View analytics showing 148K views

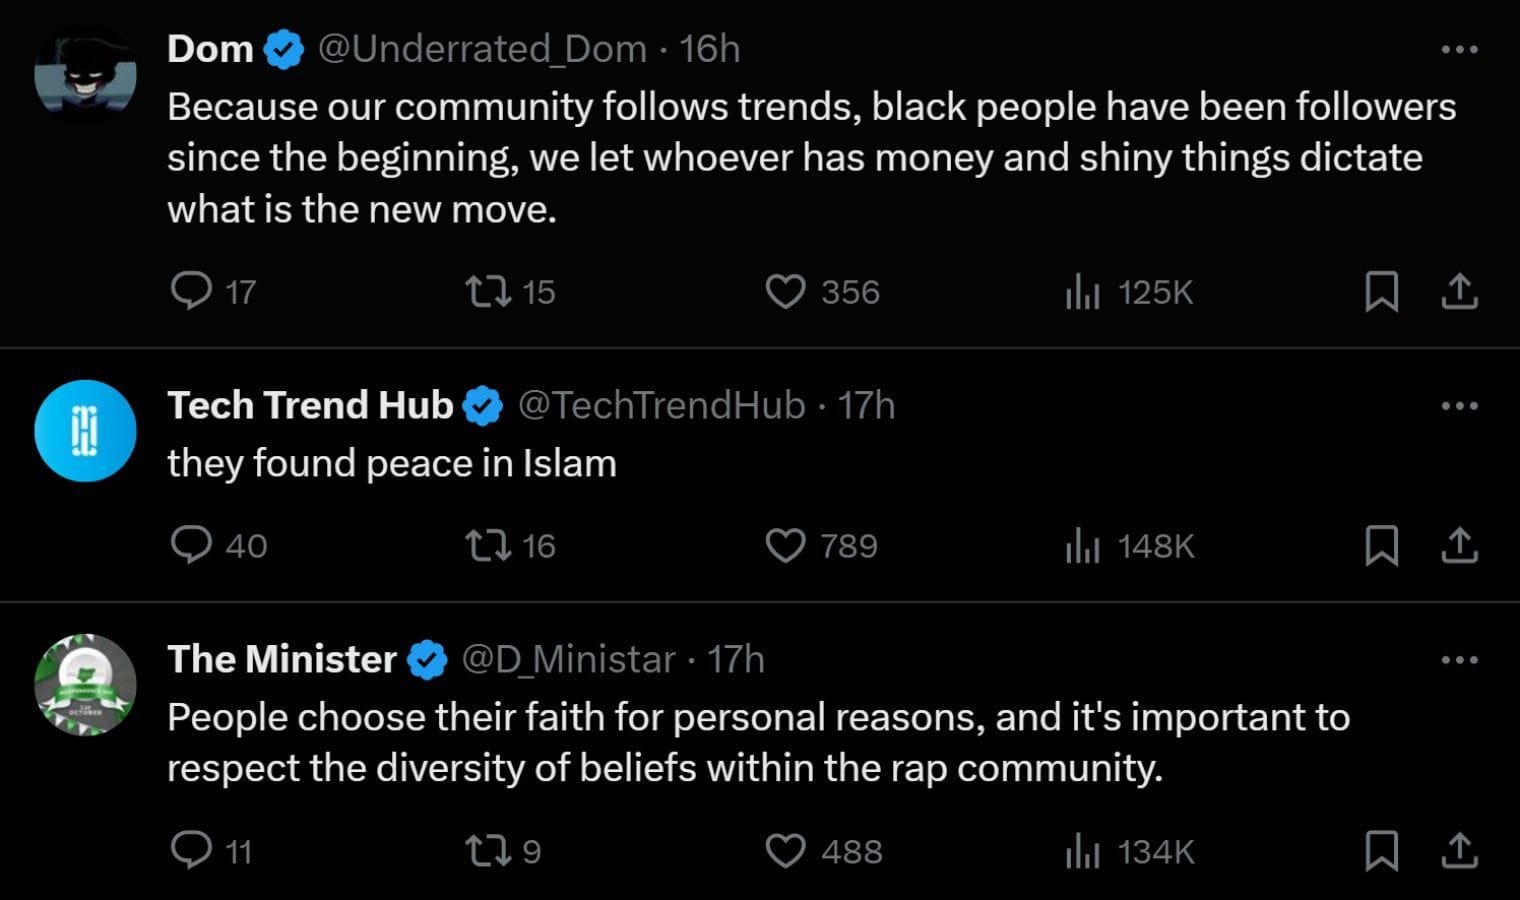[x=1130, y=546]
